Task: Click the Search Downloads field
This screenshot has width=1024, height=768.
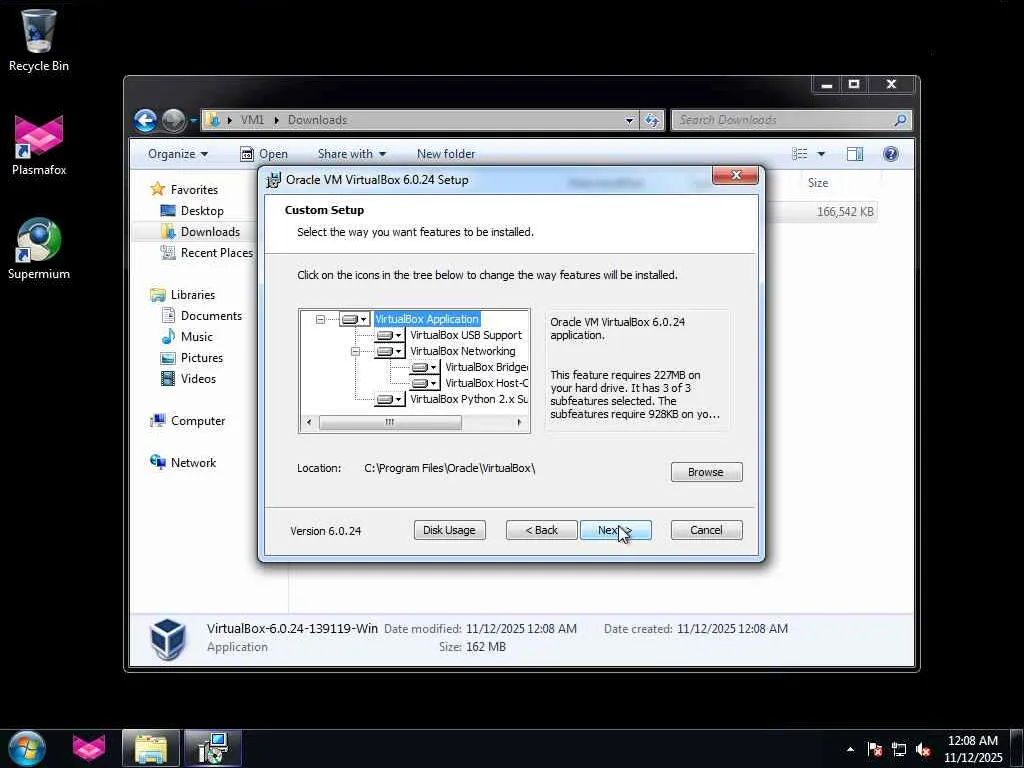Action: (783, 120)
